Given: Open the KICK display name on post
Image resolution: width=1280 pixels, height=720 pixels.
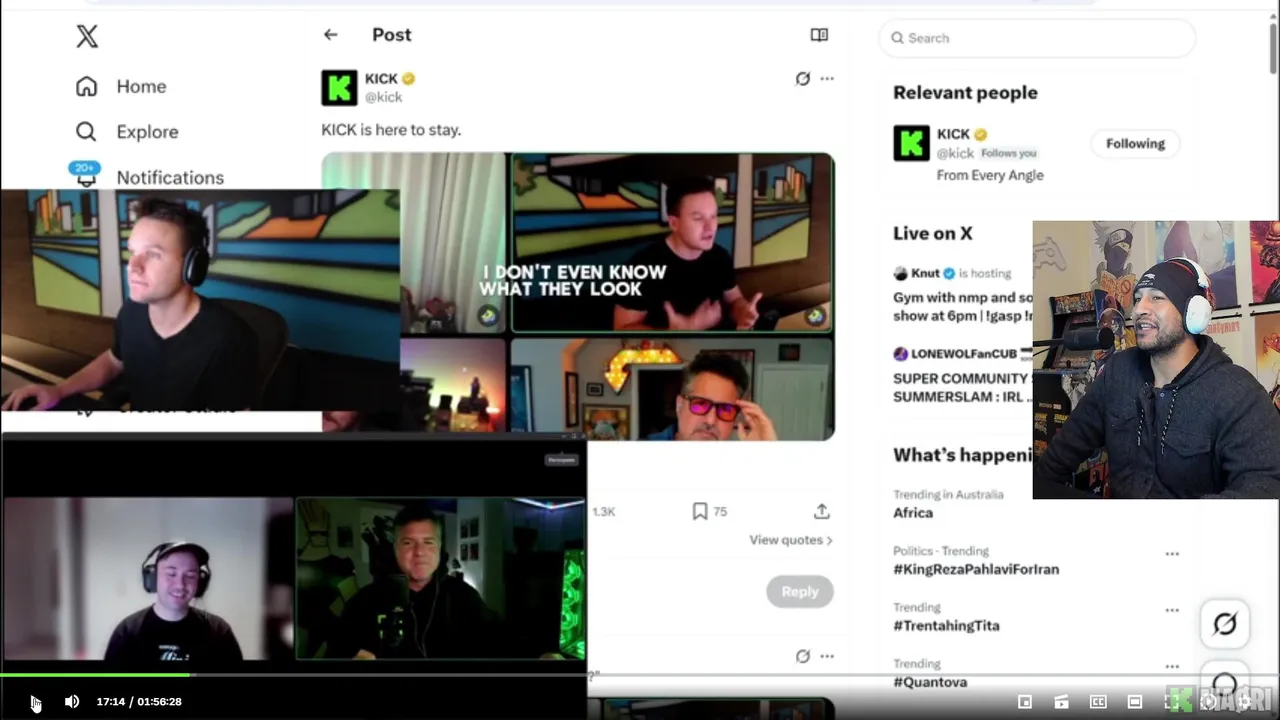Looking at the screenshot, I should pyautogui.click(x=381, y=78).
